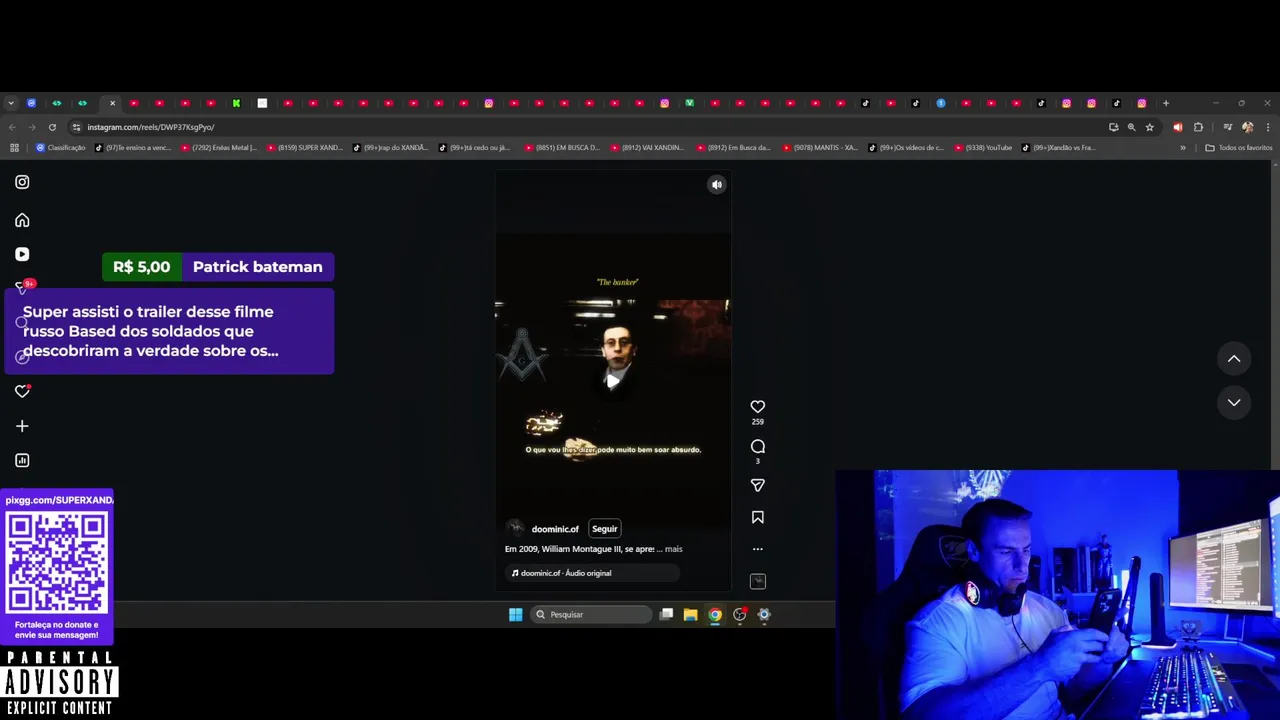Bookmark this page with the star icon
1280x720 pixels.
[1149, 127]
